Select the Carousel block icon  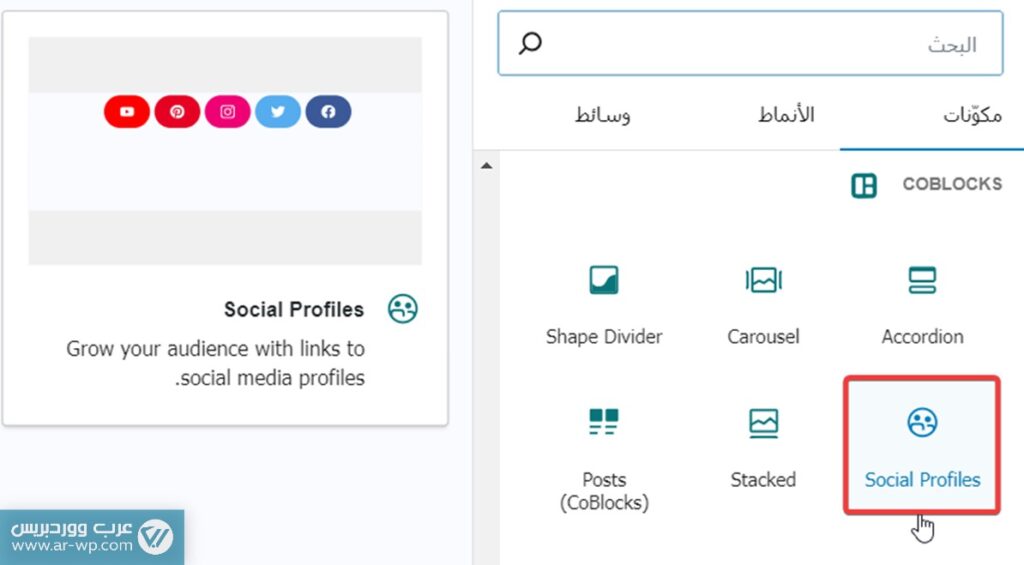click(763, 281)
